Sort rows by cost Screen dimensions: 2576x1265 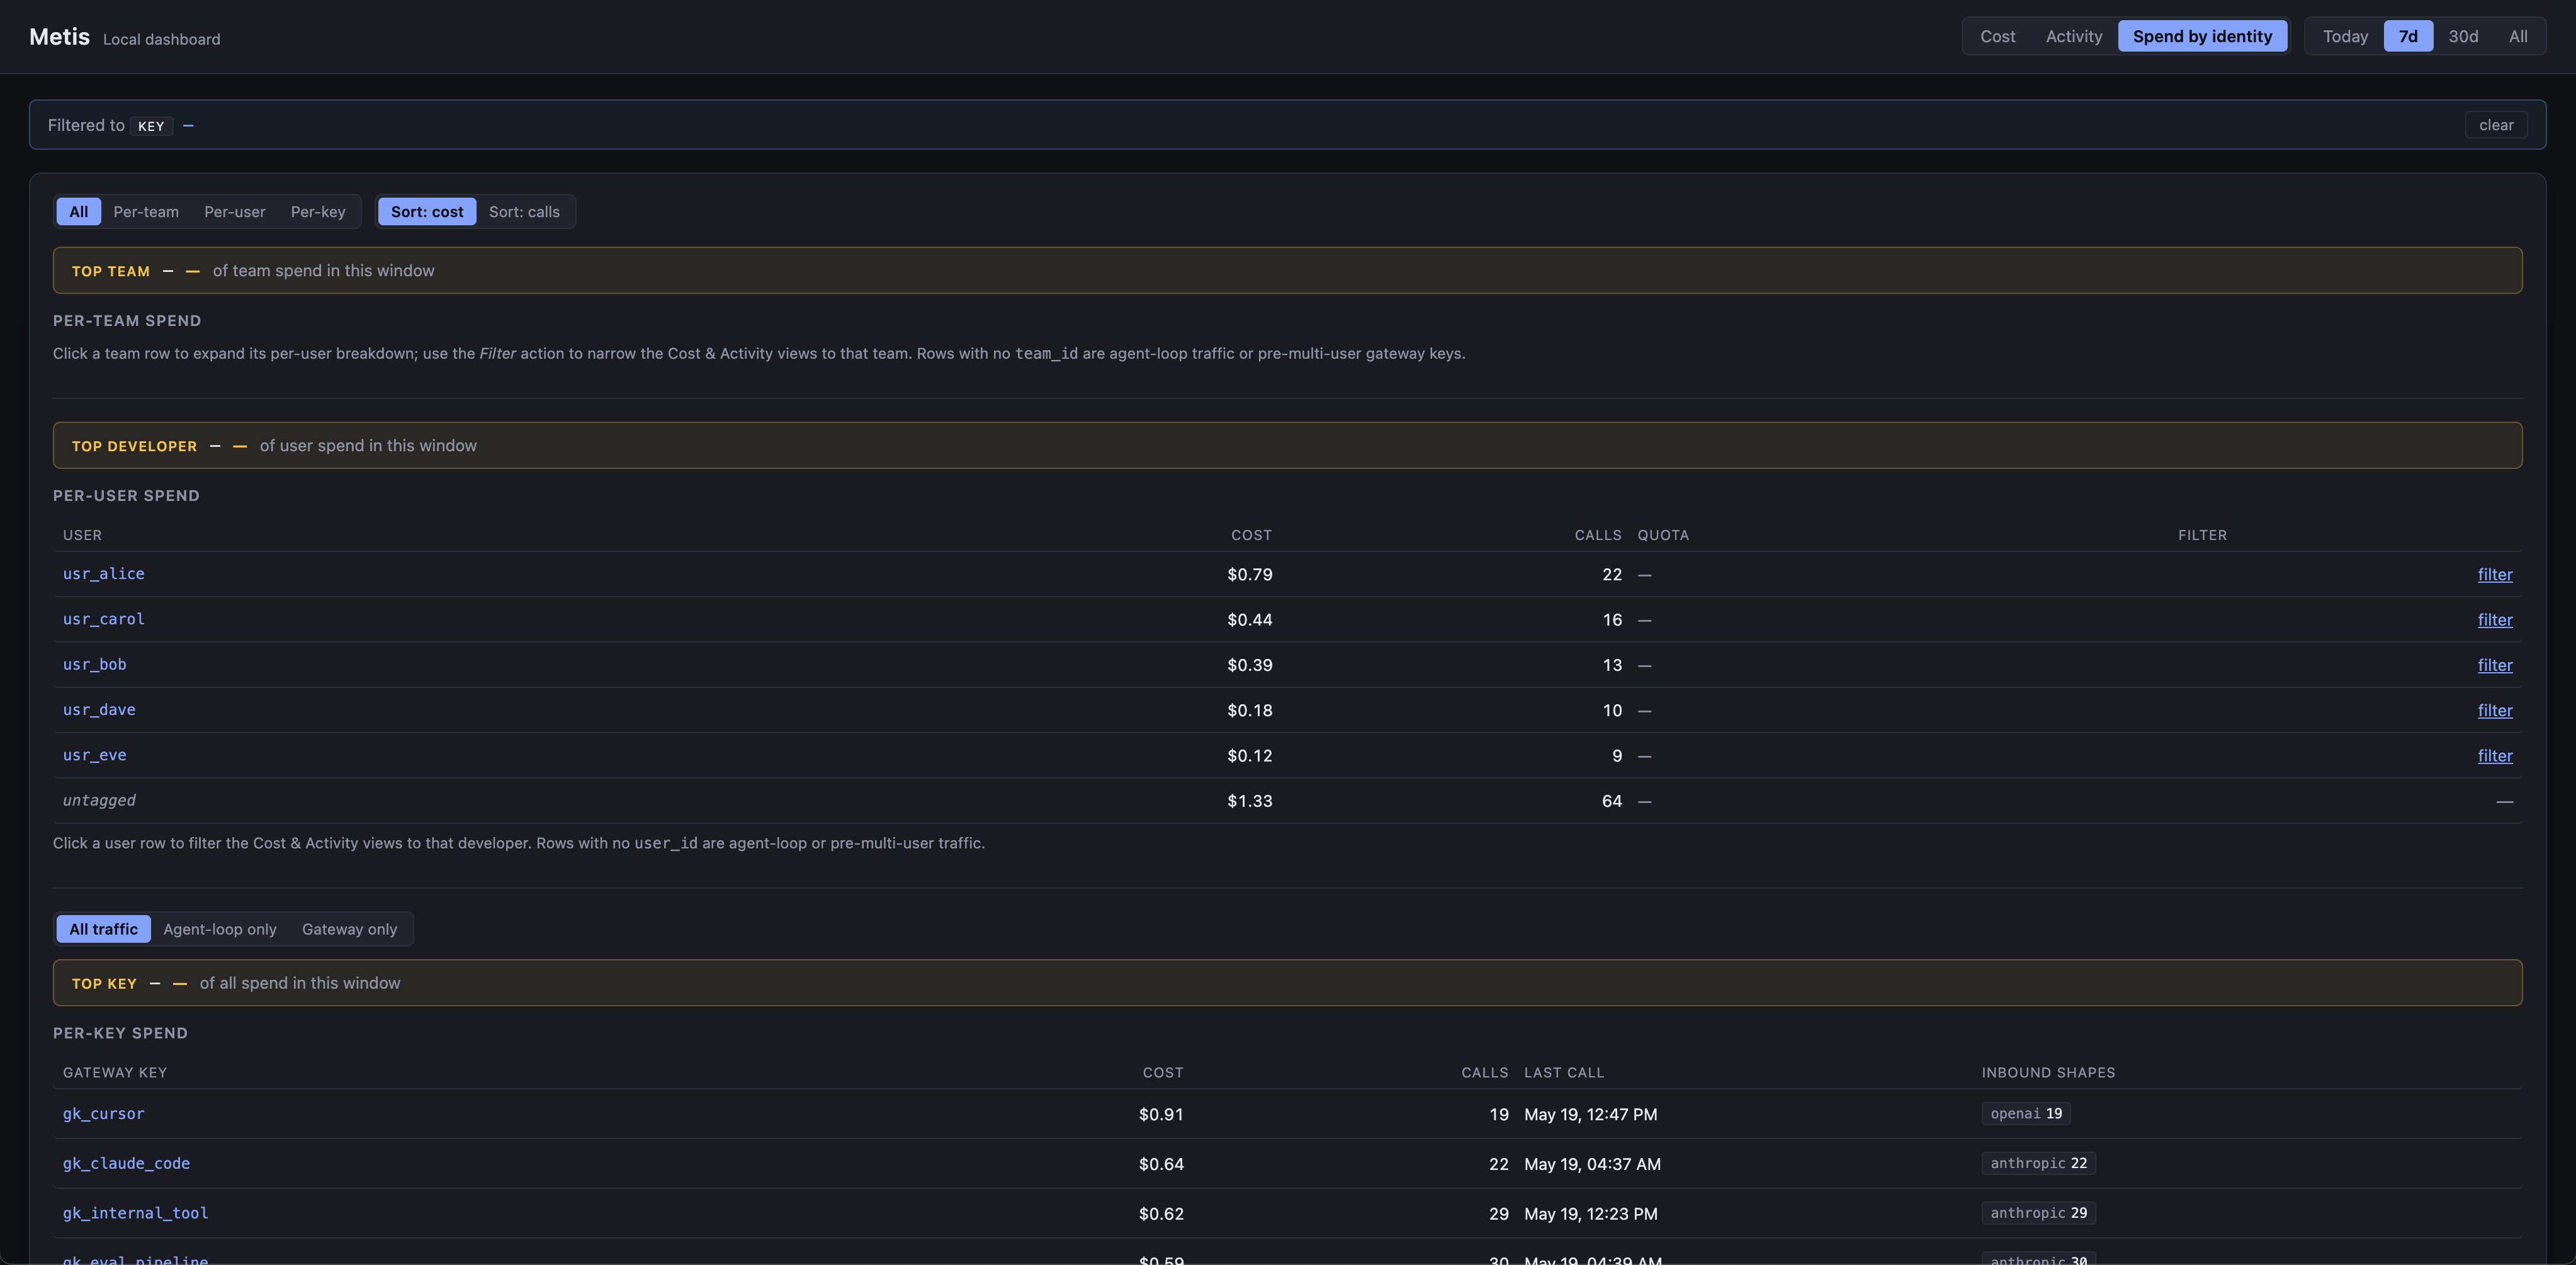[427, 212]
